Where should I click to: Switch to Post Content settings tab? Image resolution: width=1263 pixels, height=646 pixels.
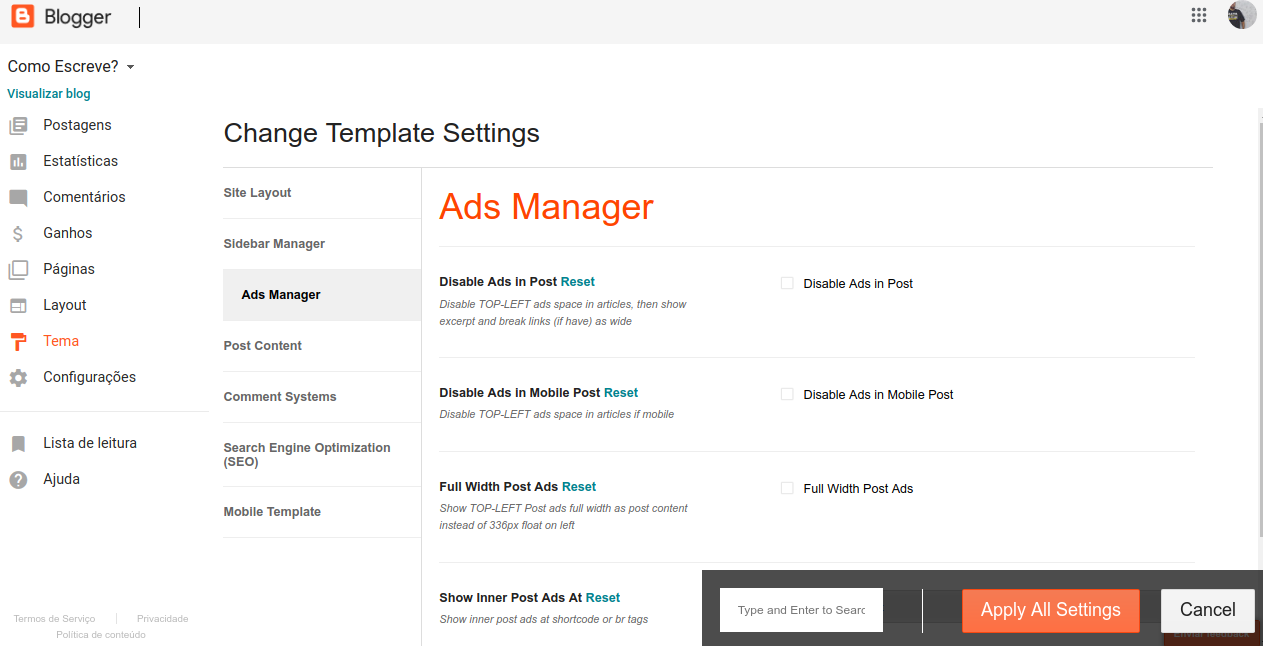tap(263, 346)
